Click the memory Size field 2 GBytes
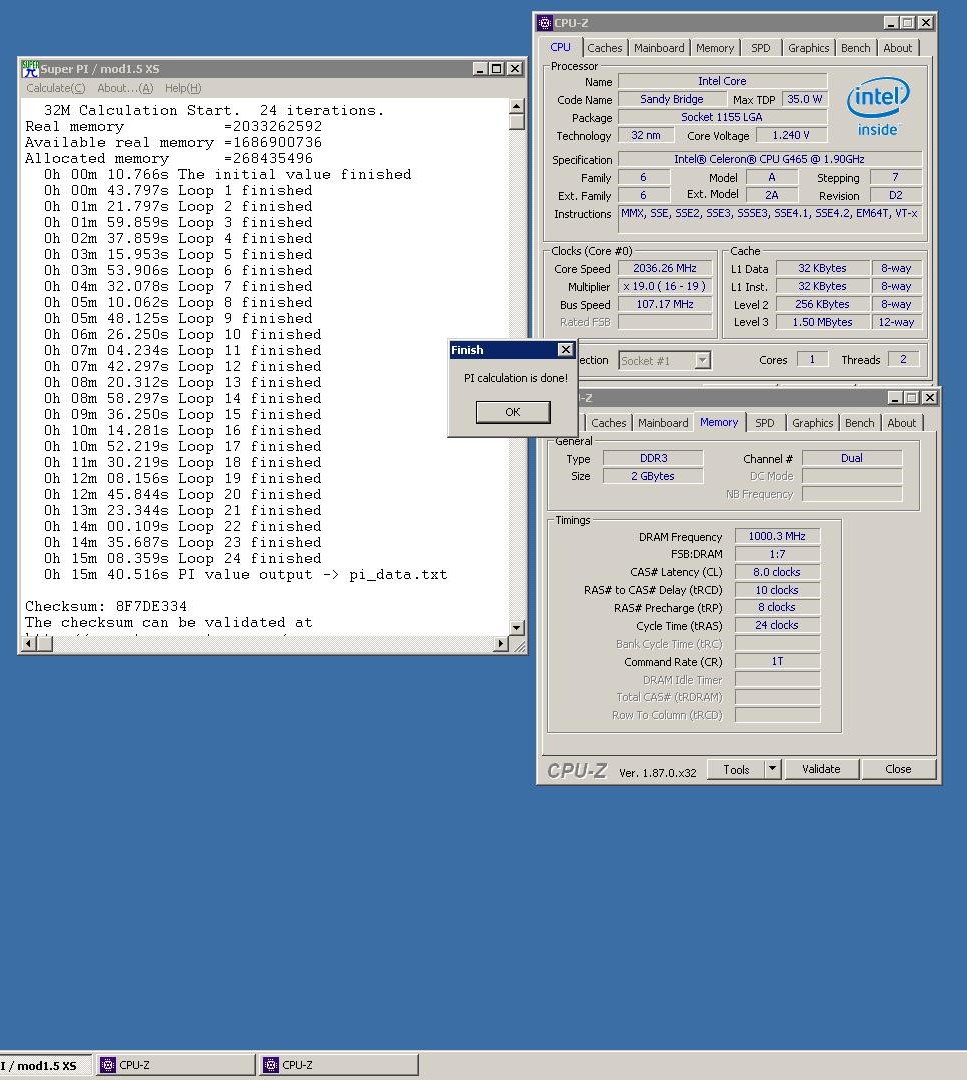 [653, 476]
